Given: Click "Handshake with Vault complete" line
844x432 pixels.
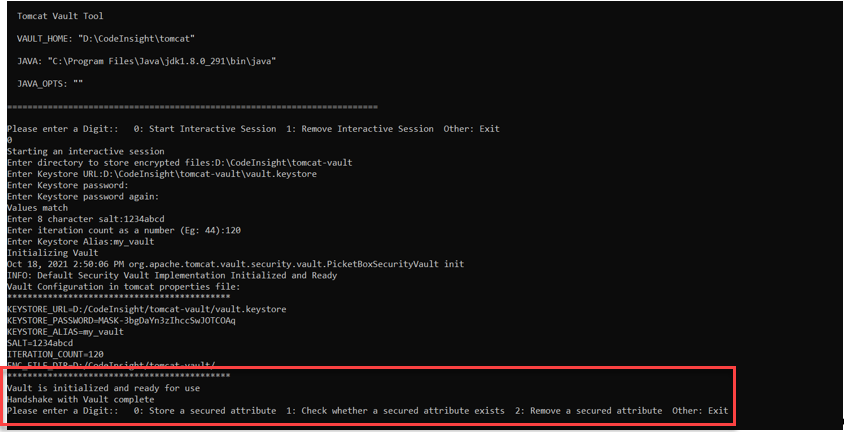Looking at the screenshot, I should [84, 399].
